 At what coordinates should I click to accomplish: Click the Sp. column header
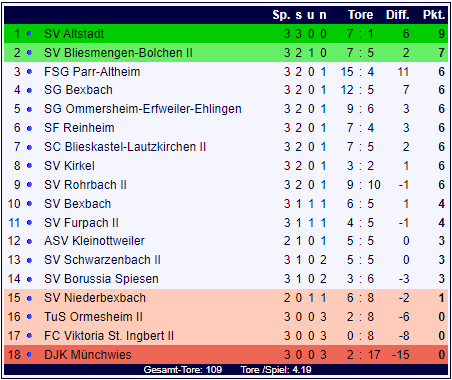pyautogui.click(x=281, y=15)
